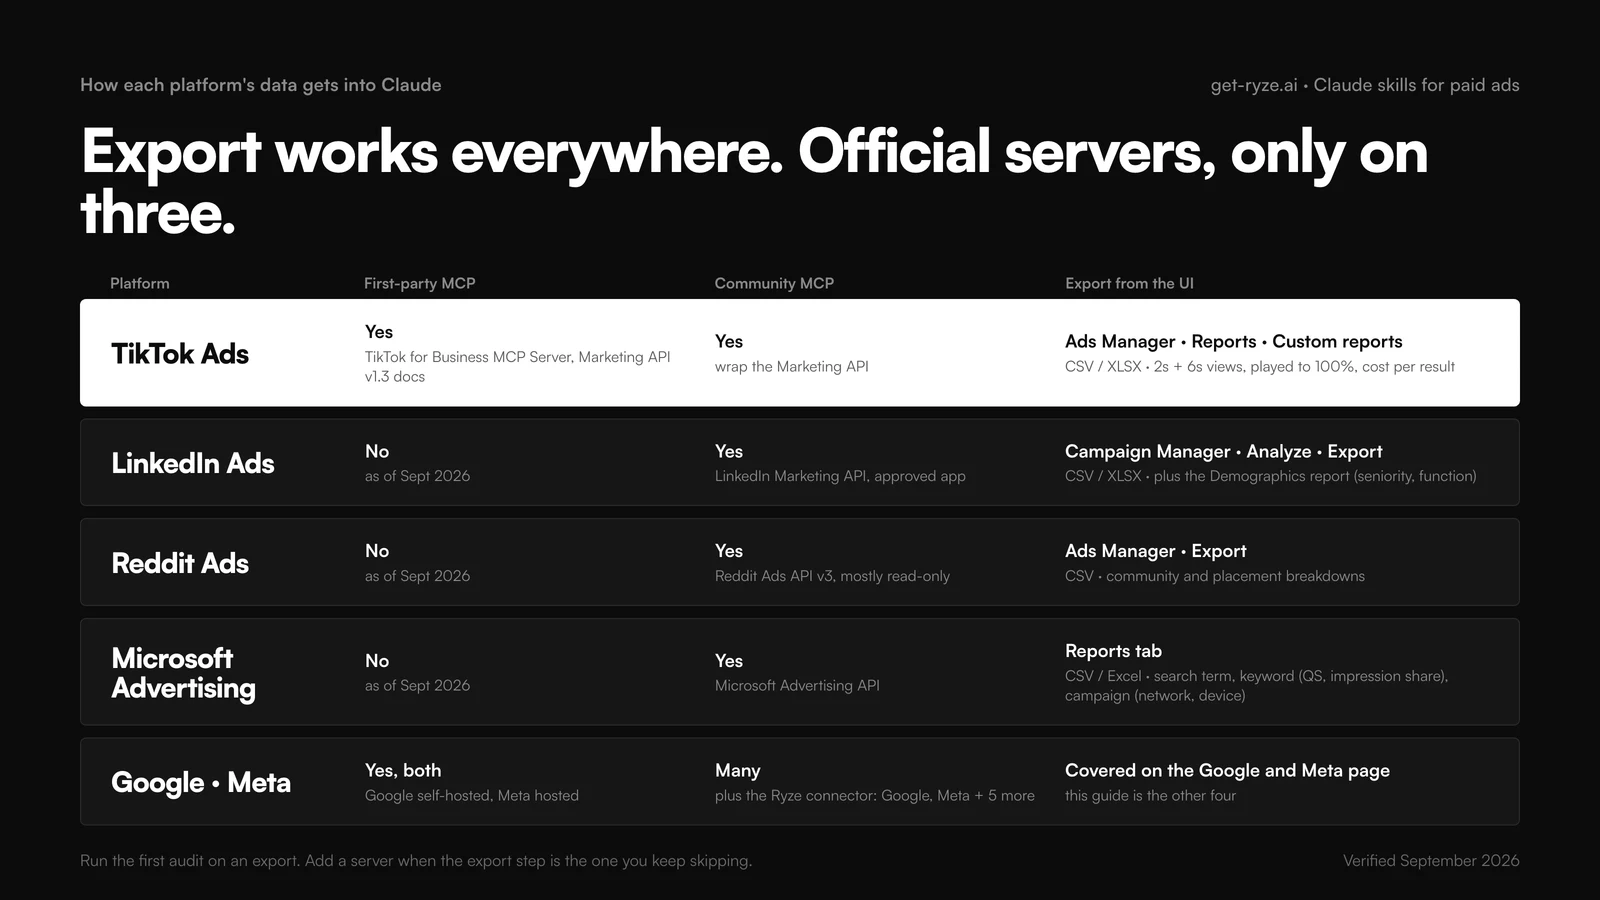
Task: Click 'as of Sept 2026' in Microsoft row
Action: 417,685
